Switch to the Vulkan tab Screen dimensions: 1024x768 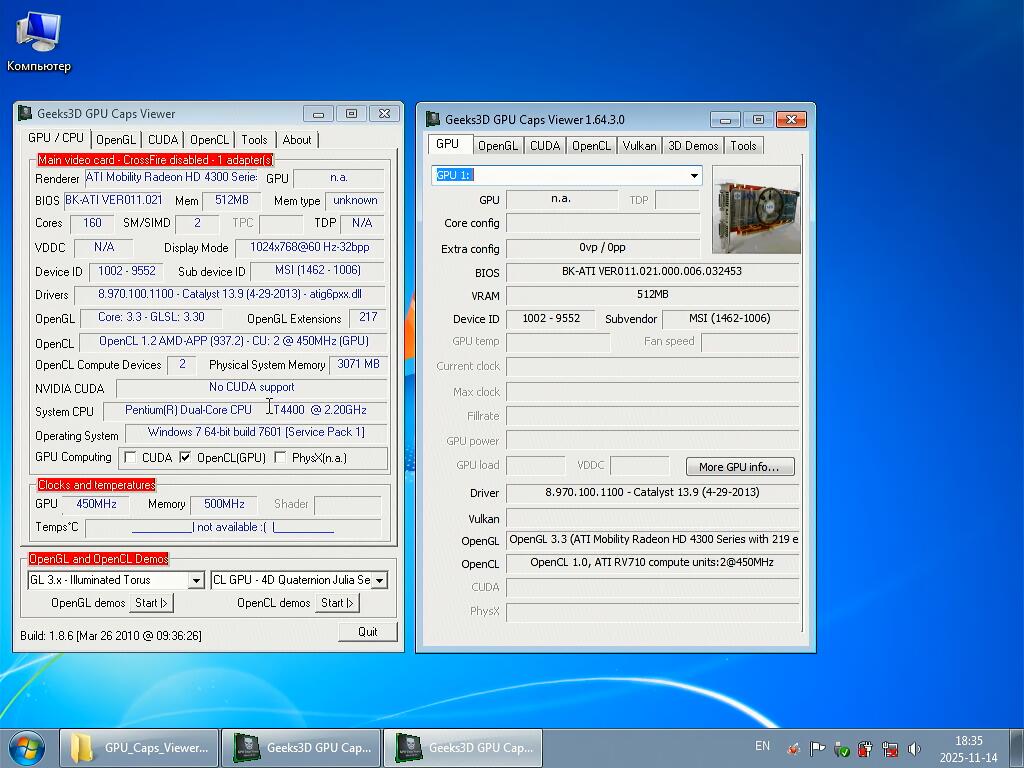(x=639, y=146)
